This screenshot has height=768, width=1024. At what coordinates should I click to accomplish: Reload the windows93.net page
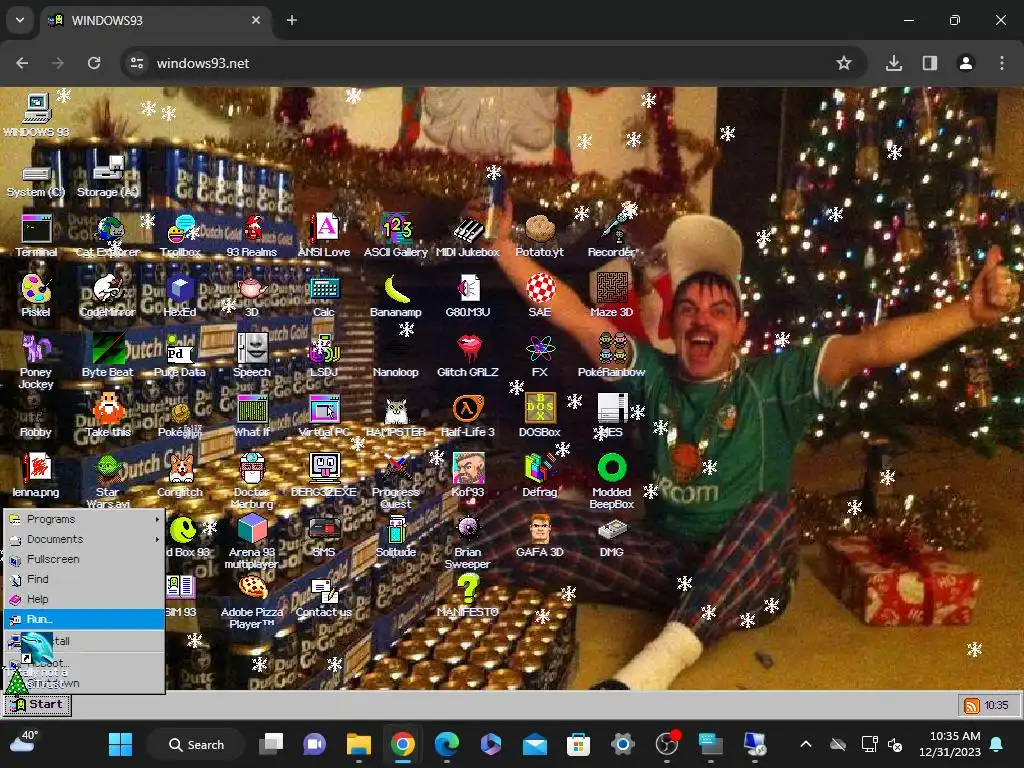click(94, 63)
